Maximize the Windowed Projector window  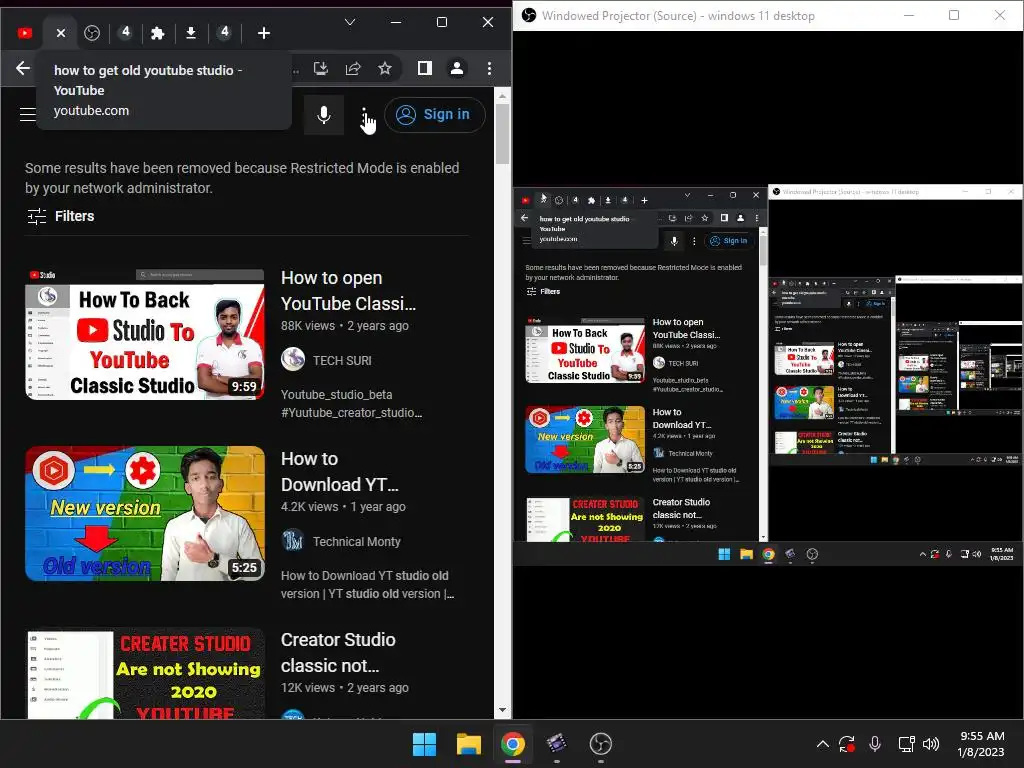point(954,15)
